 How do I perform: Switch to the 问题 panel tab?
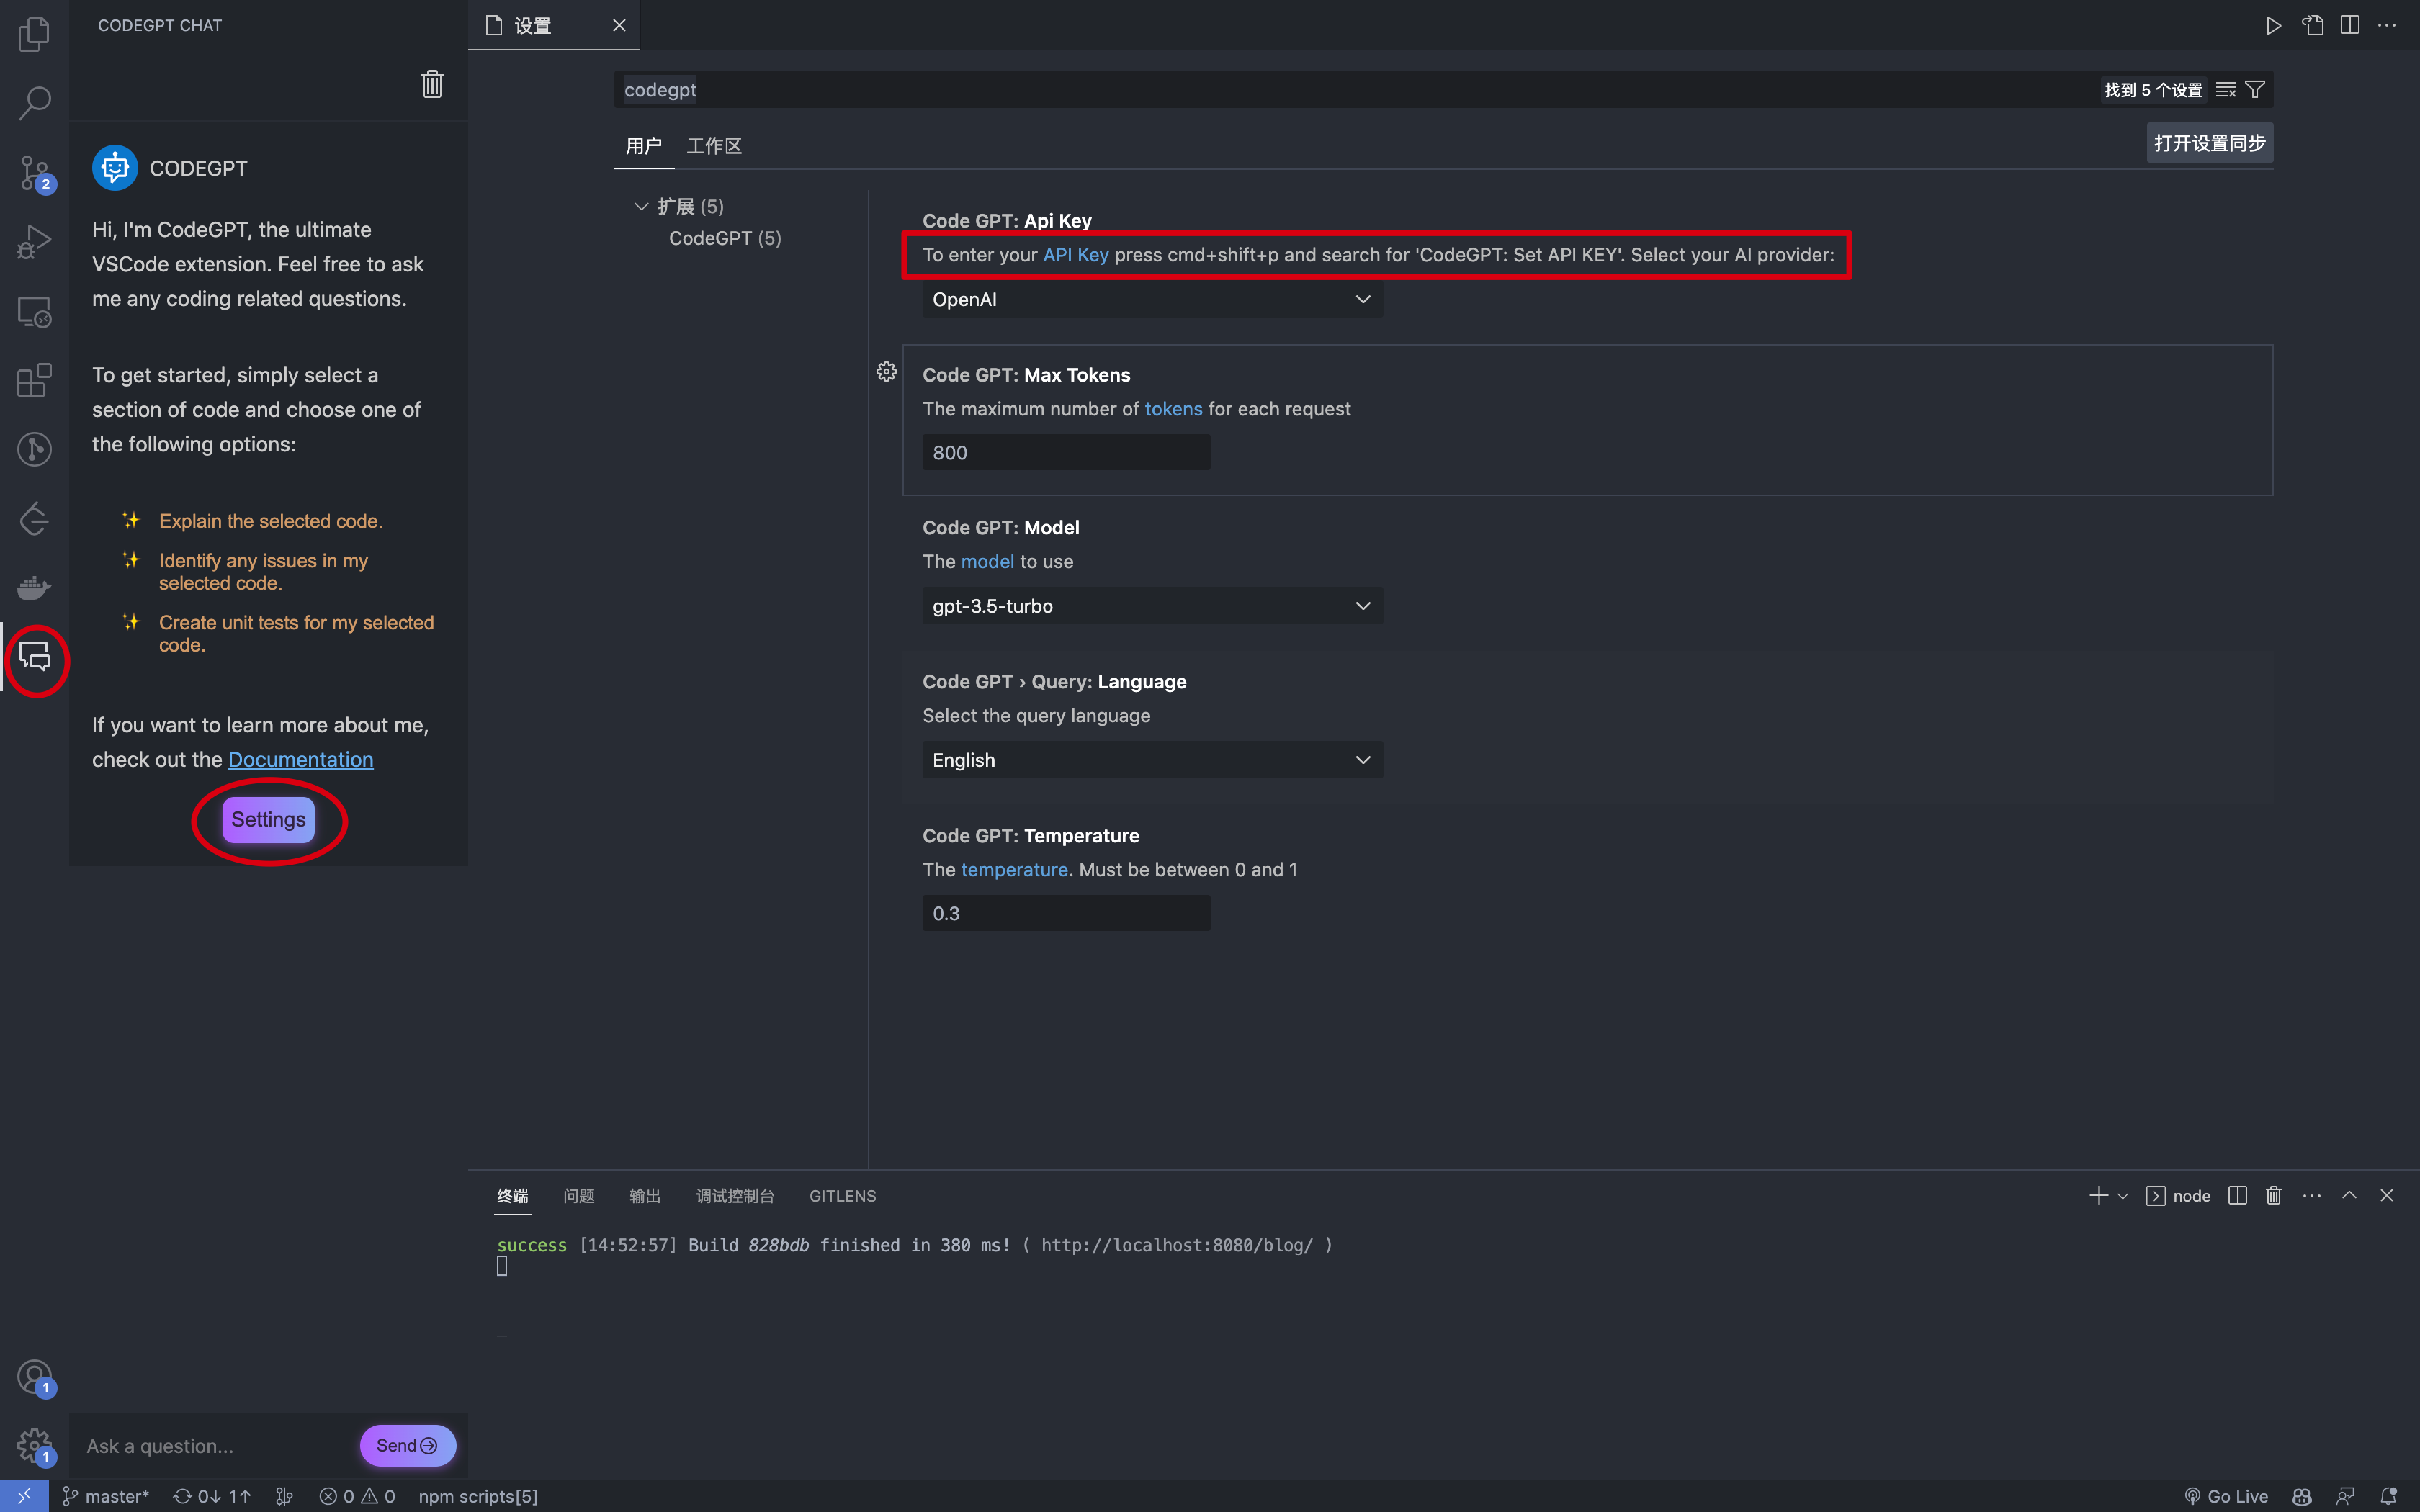[578, 1196]
